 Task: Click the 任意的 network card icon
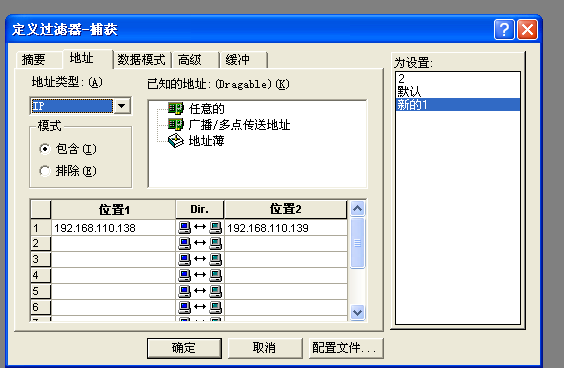pos(176,108)
